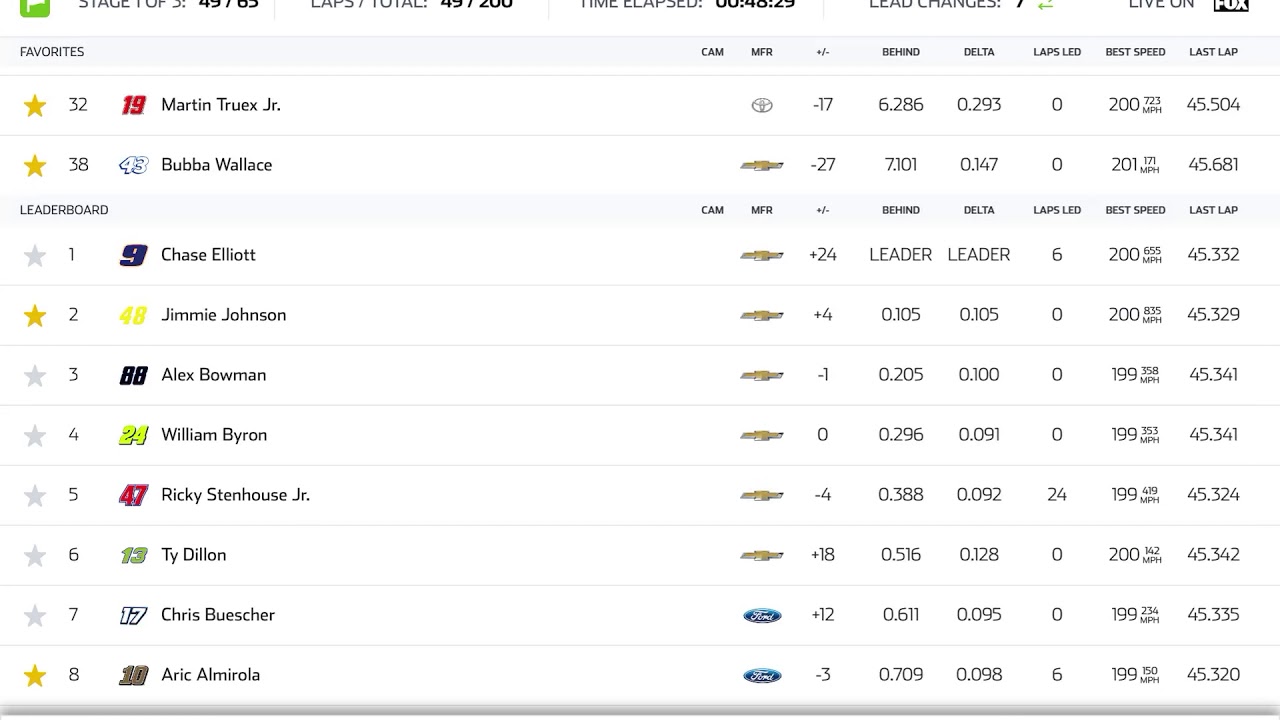Click the Chevrolet logo in Ty Dillon's row
The image size is (1280, 720).
tap(762, 555)
